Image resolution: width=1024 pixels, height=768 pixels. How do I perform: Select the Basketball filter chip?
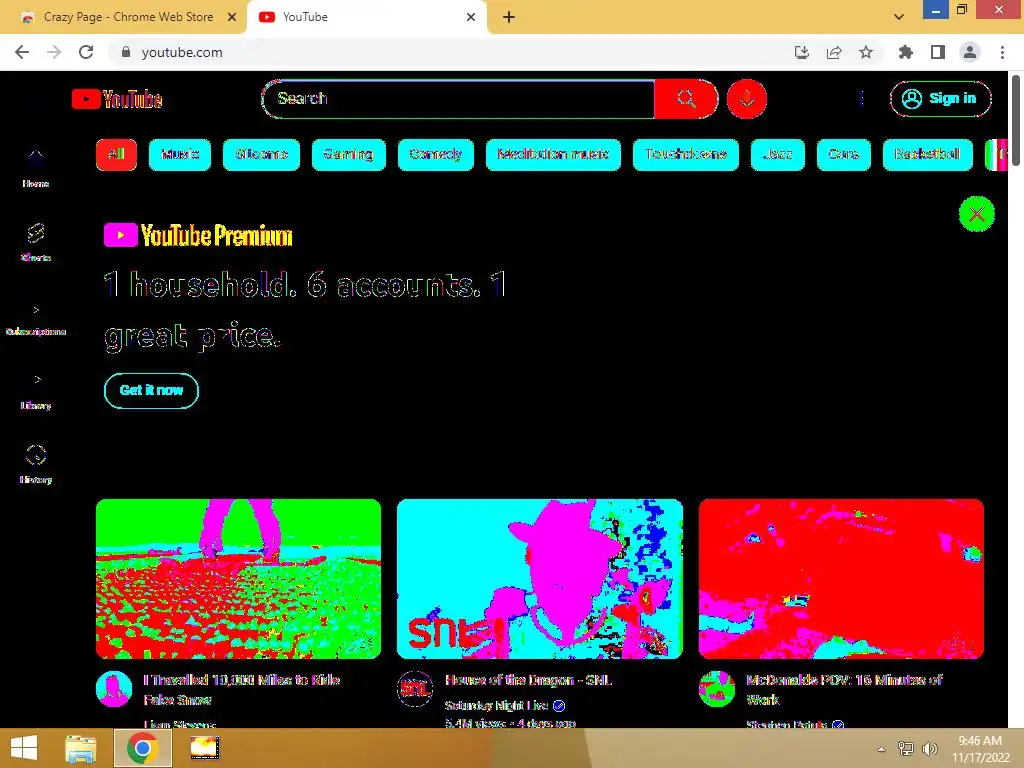point(927,155)
